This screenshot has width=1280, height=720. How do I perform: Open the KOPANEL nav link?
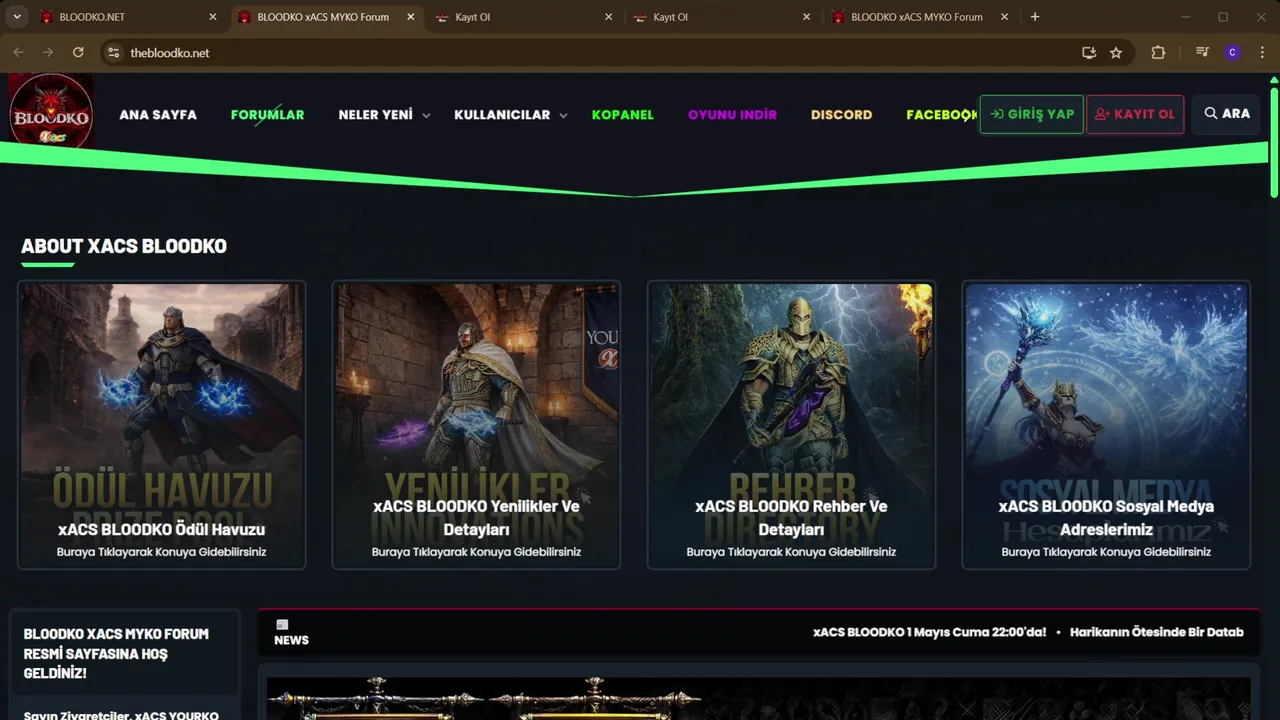click(x=622, y=115)
